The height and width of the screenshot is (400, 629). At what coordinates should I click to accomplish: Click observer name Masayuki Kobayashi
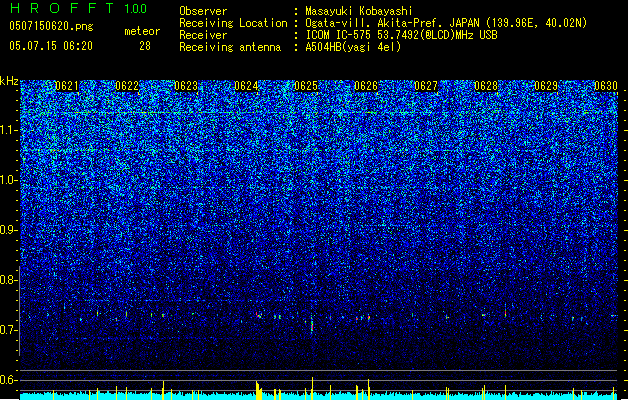point(359,11)
